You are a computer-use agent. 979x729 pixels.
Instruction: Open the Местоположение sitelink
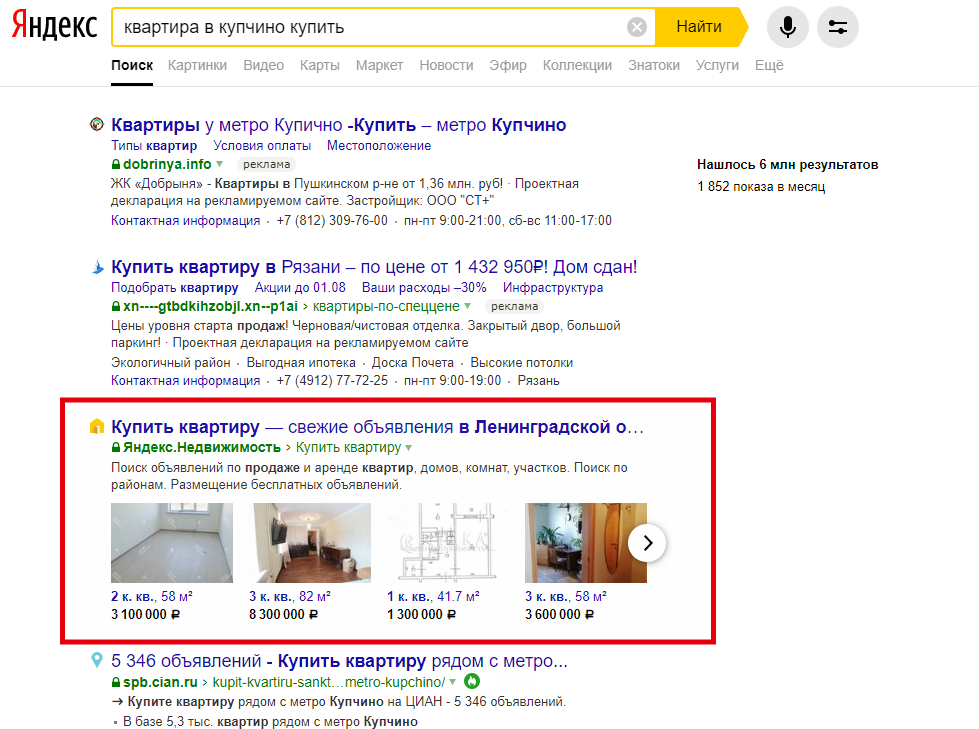tap(379, 145)
